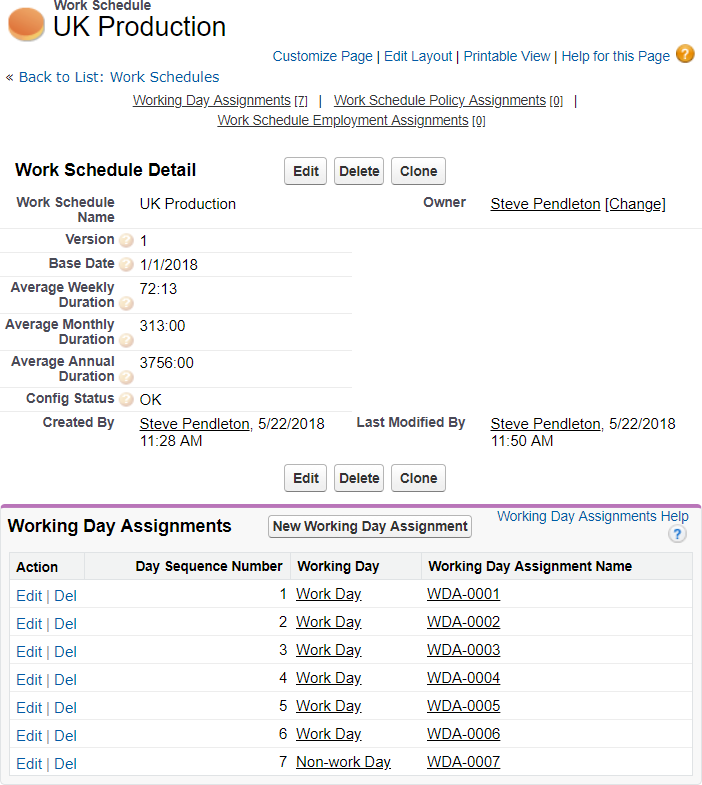Click the Average Weekly Duration info icon
This screenshot has width=702, height=785.
point(126,303)
